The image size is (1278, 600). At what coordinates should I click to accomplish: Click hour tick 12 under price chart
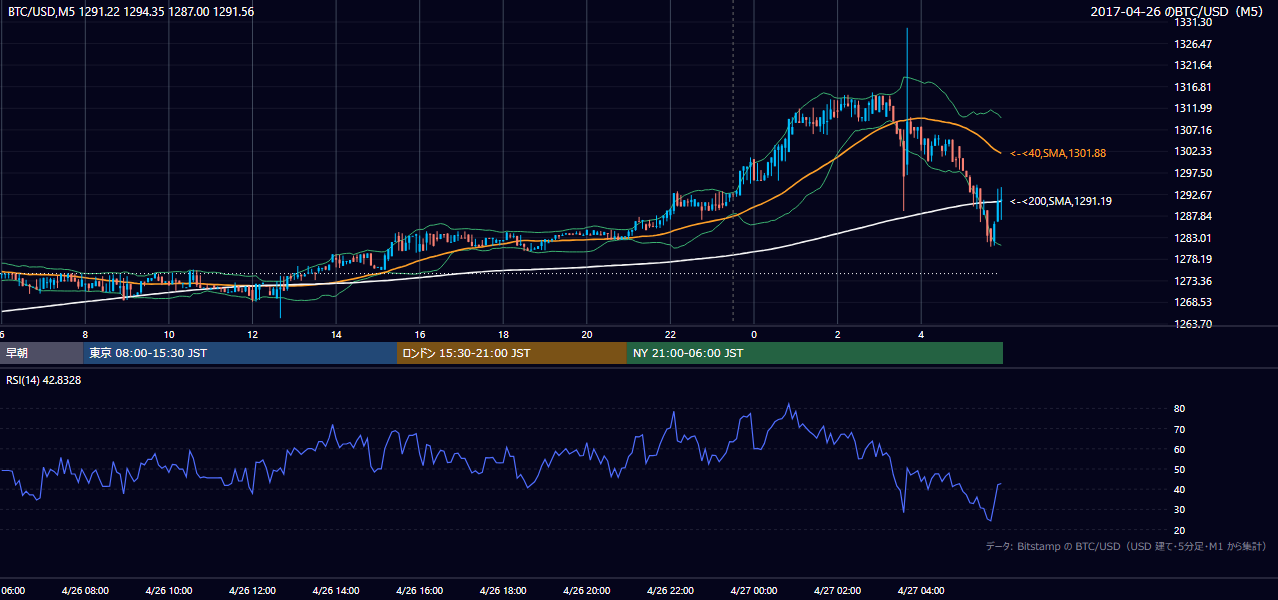252,334
